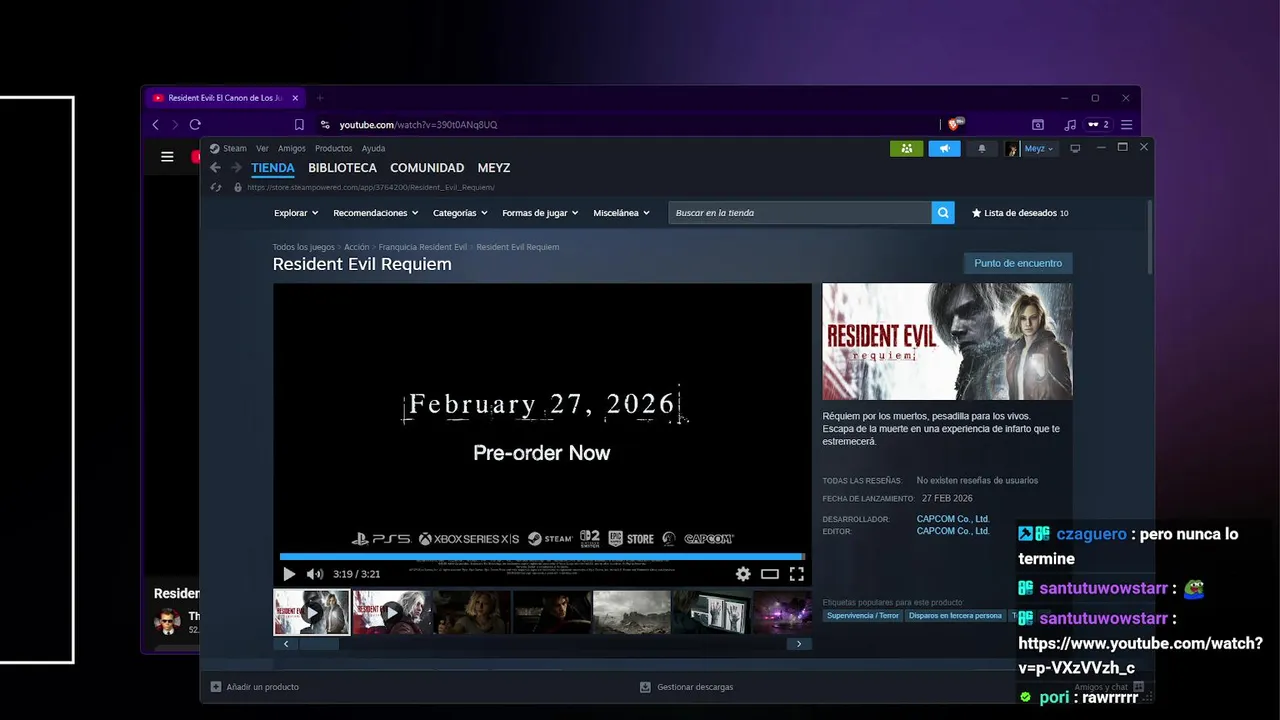Open trailer video settings gear
Screen dimensions: 1280x720
[743, 574]
